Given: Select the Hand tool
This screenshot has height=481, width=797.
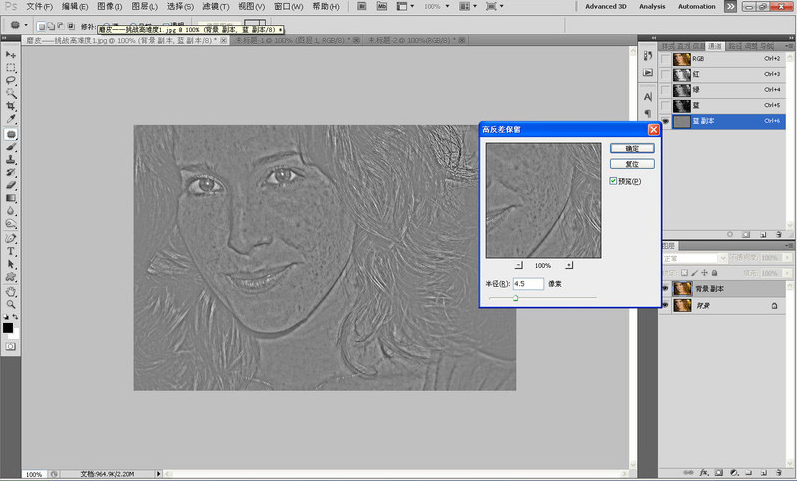Looking at the screenshot, I should 11,291.
